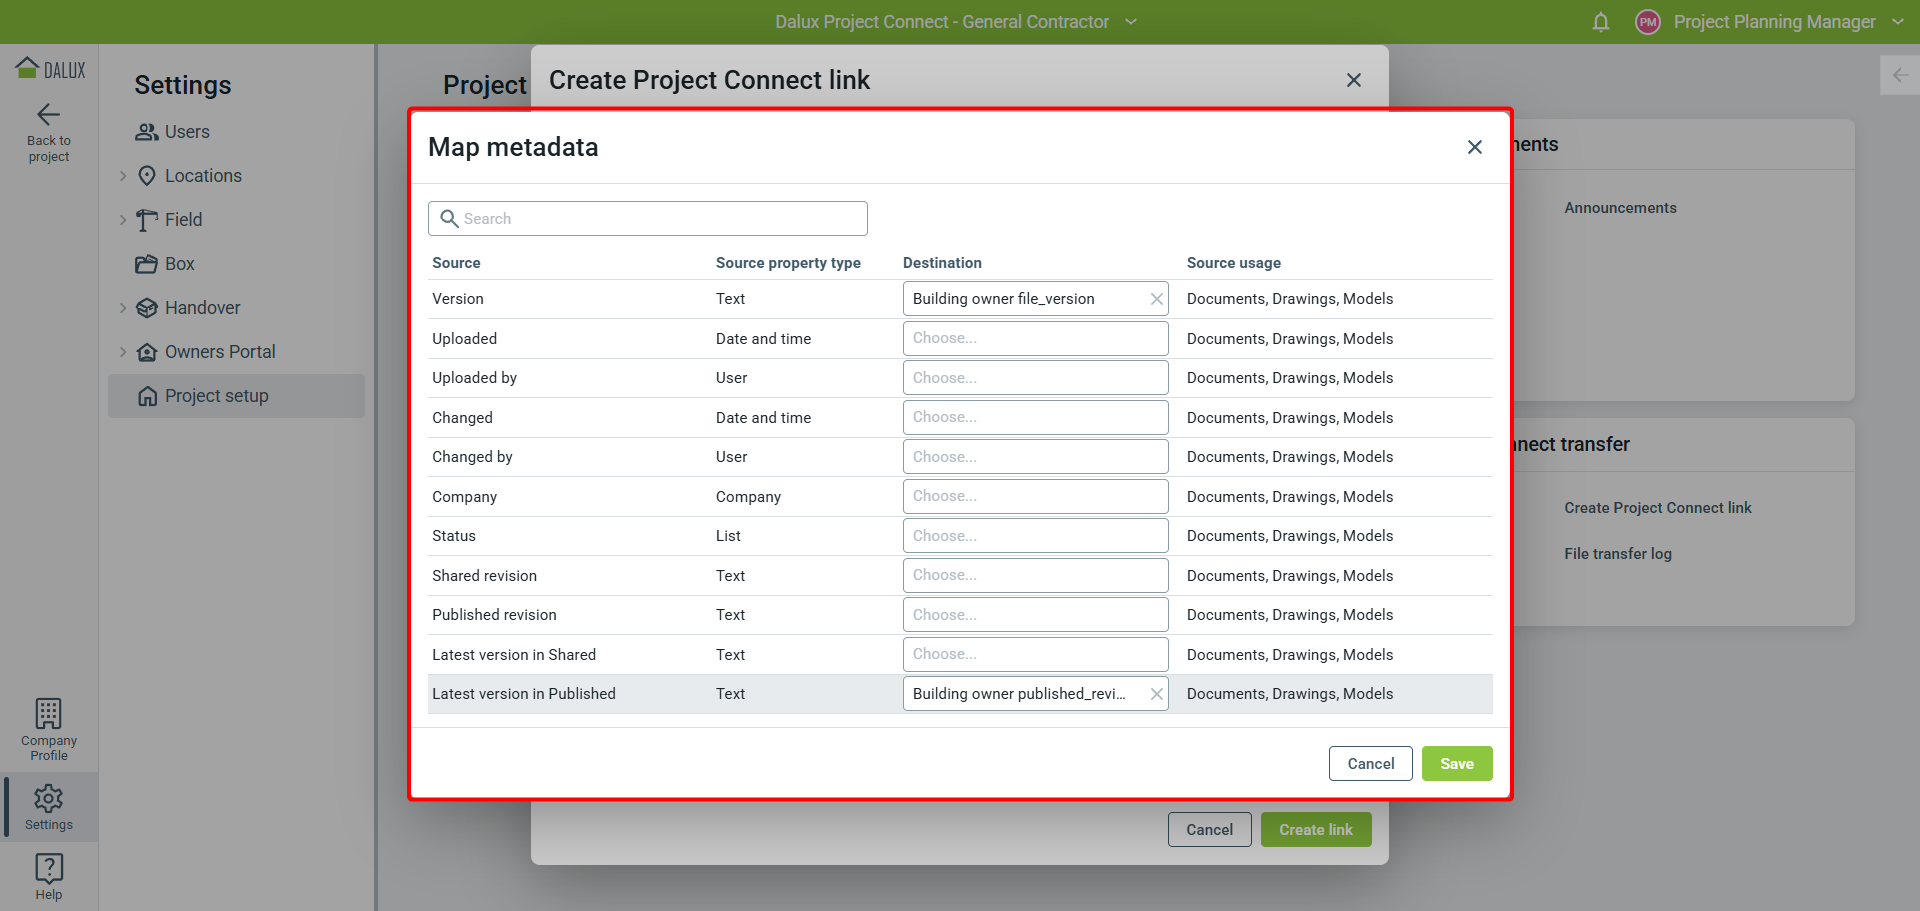Clear the Building owner file_version destination

[x=1156, y=299]
